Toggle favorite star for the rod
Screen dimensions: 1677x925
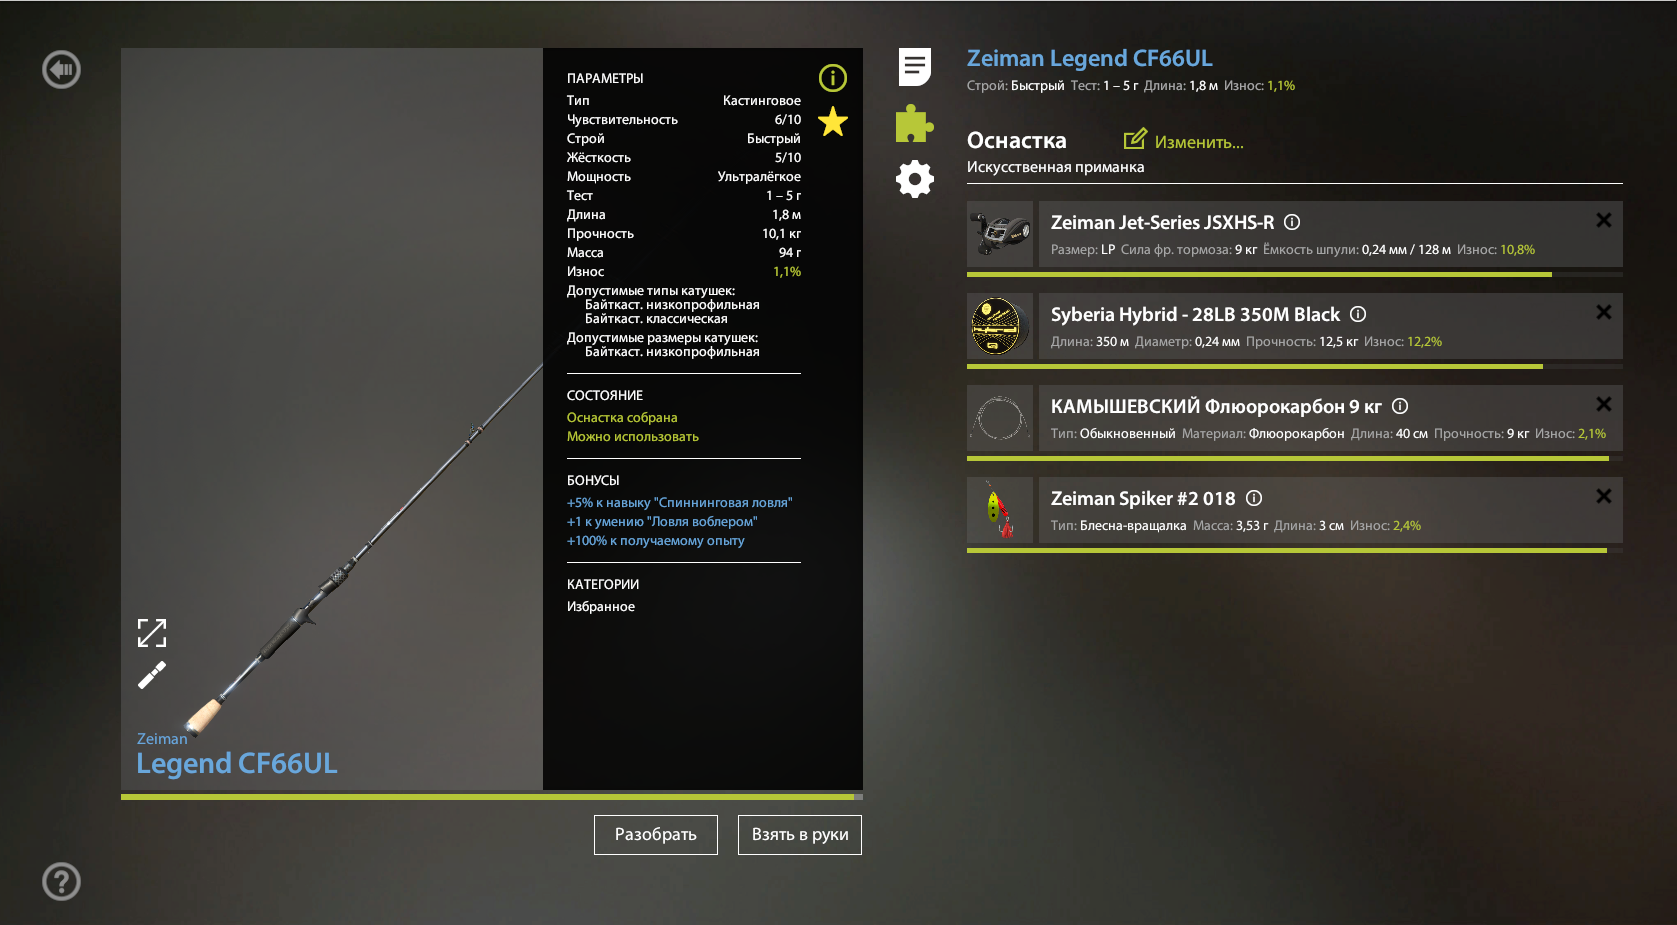coord(833,122)
